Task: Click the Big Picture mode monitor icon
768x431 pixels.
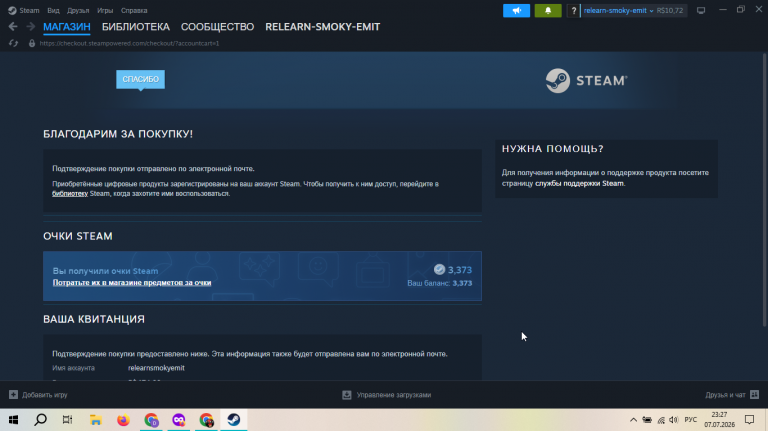Action: point(701,10)
